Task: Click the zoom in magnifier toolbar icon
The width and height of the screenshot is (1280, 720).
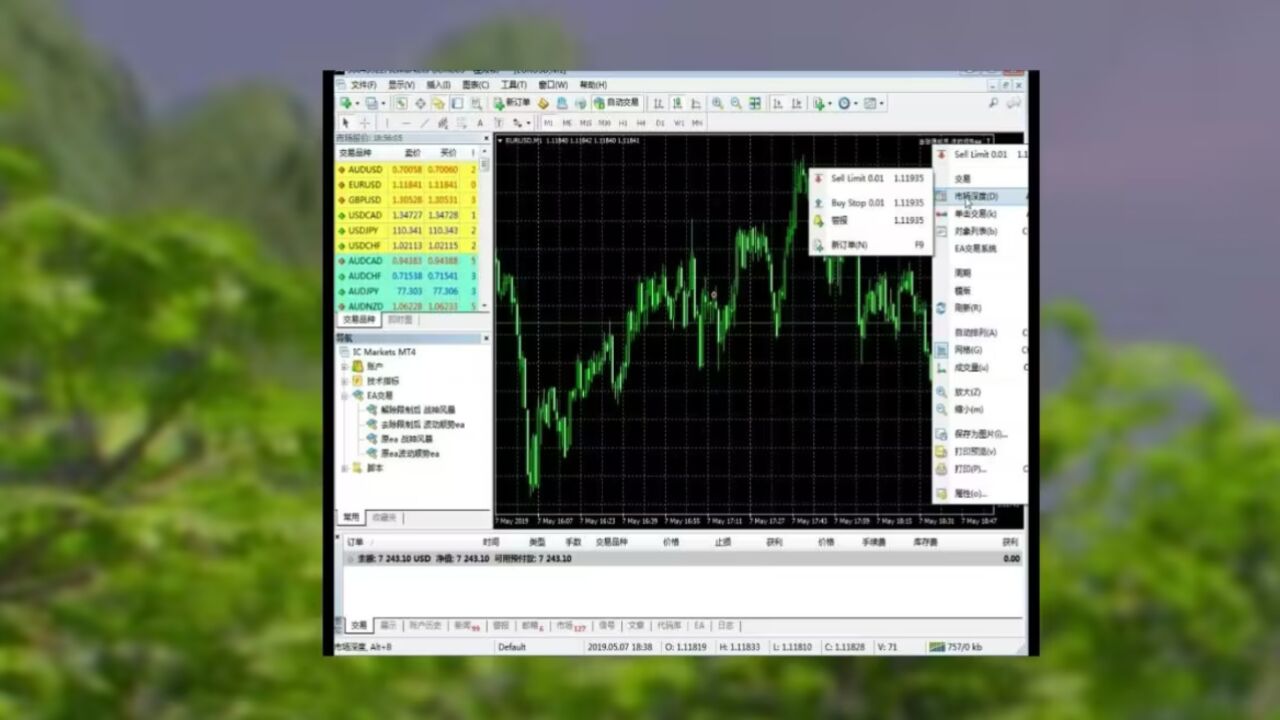Action: pyautogui.click(x=717, y=103)
